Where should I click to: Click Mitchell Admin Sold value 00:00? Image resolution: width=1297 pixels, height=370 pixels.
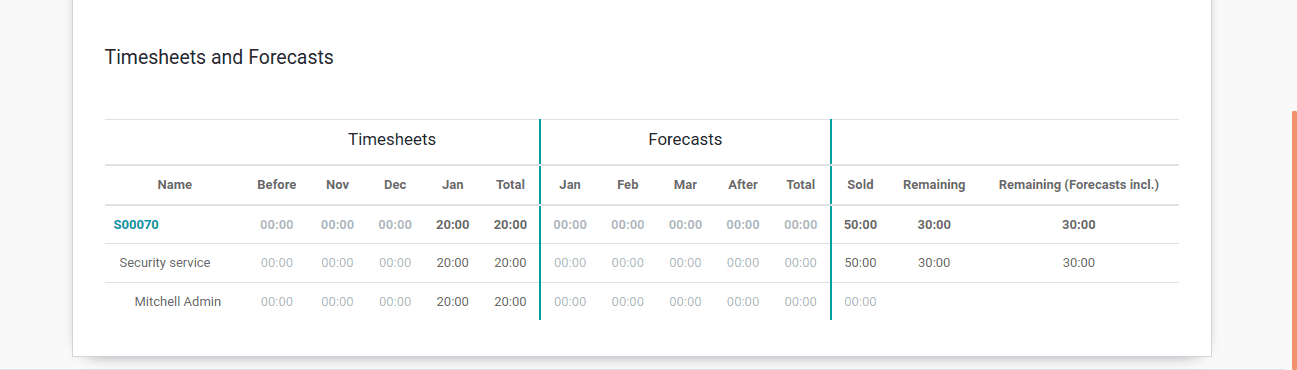[860, 301]
